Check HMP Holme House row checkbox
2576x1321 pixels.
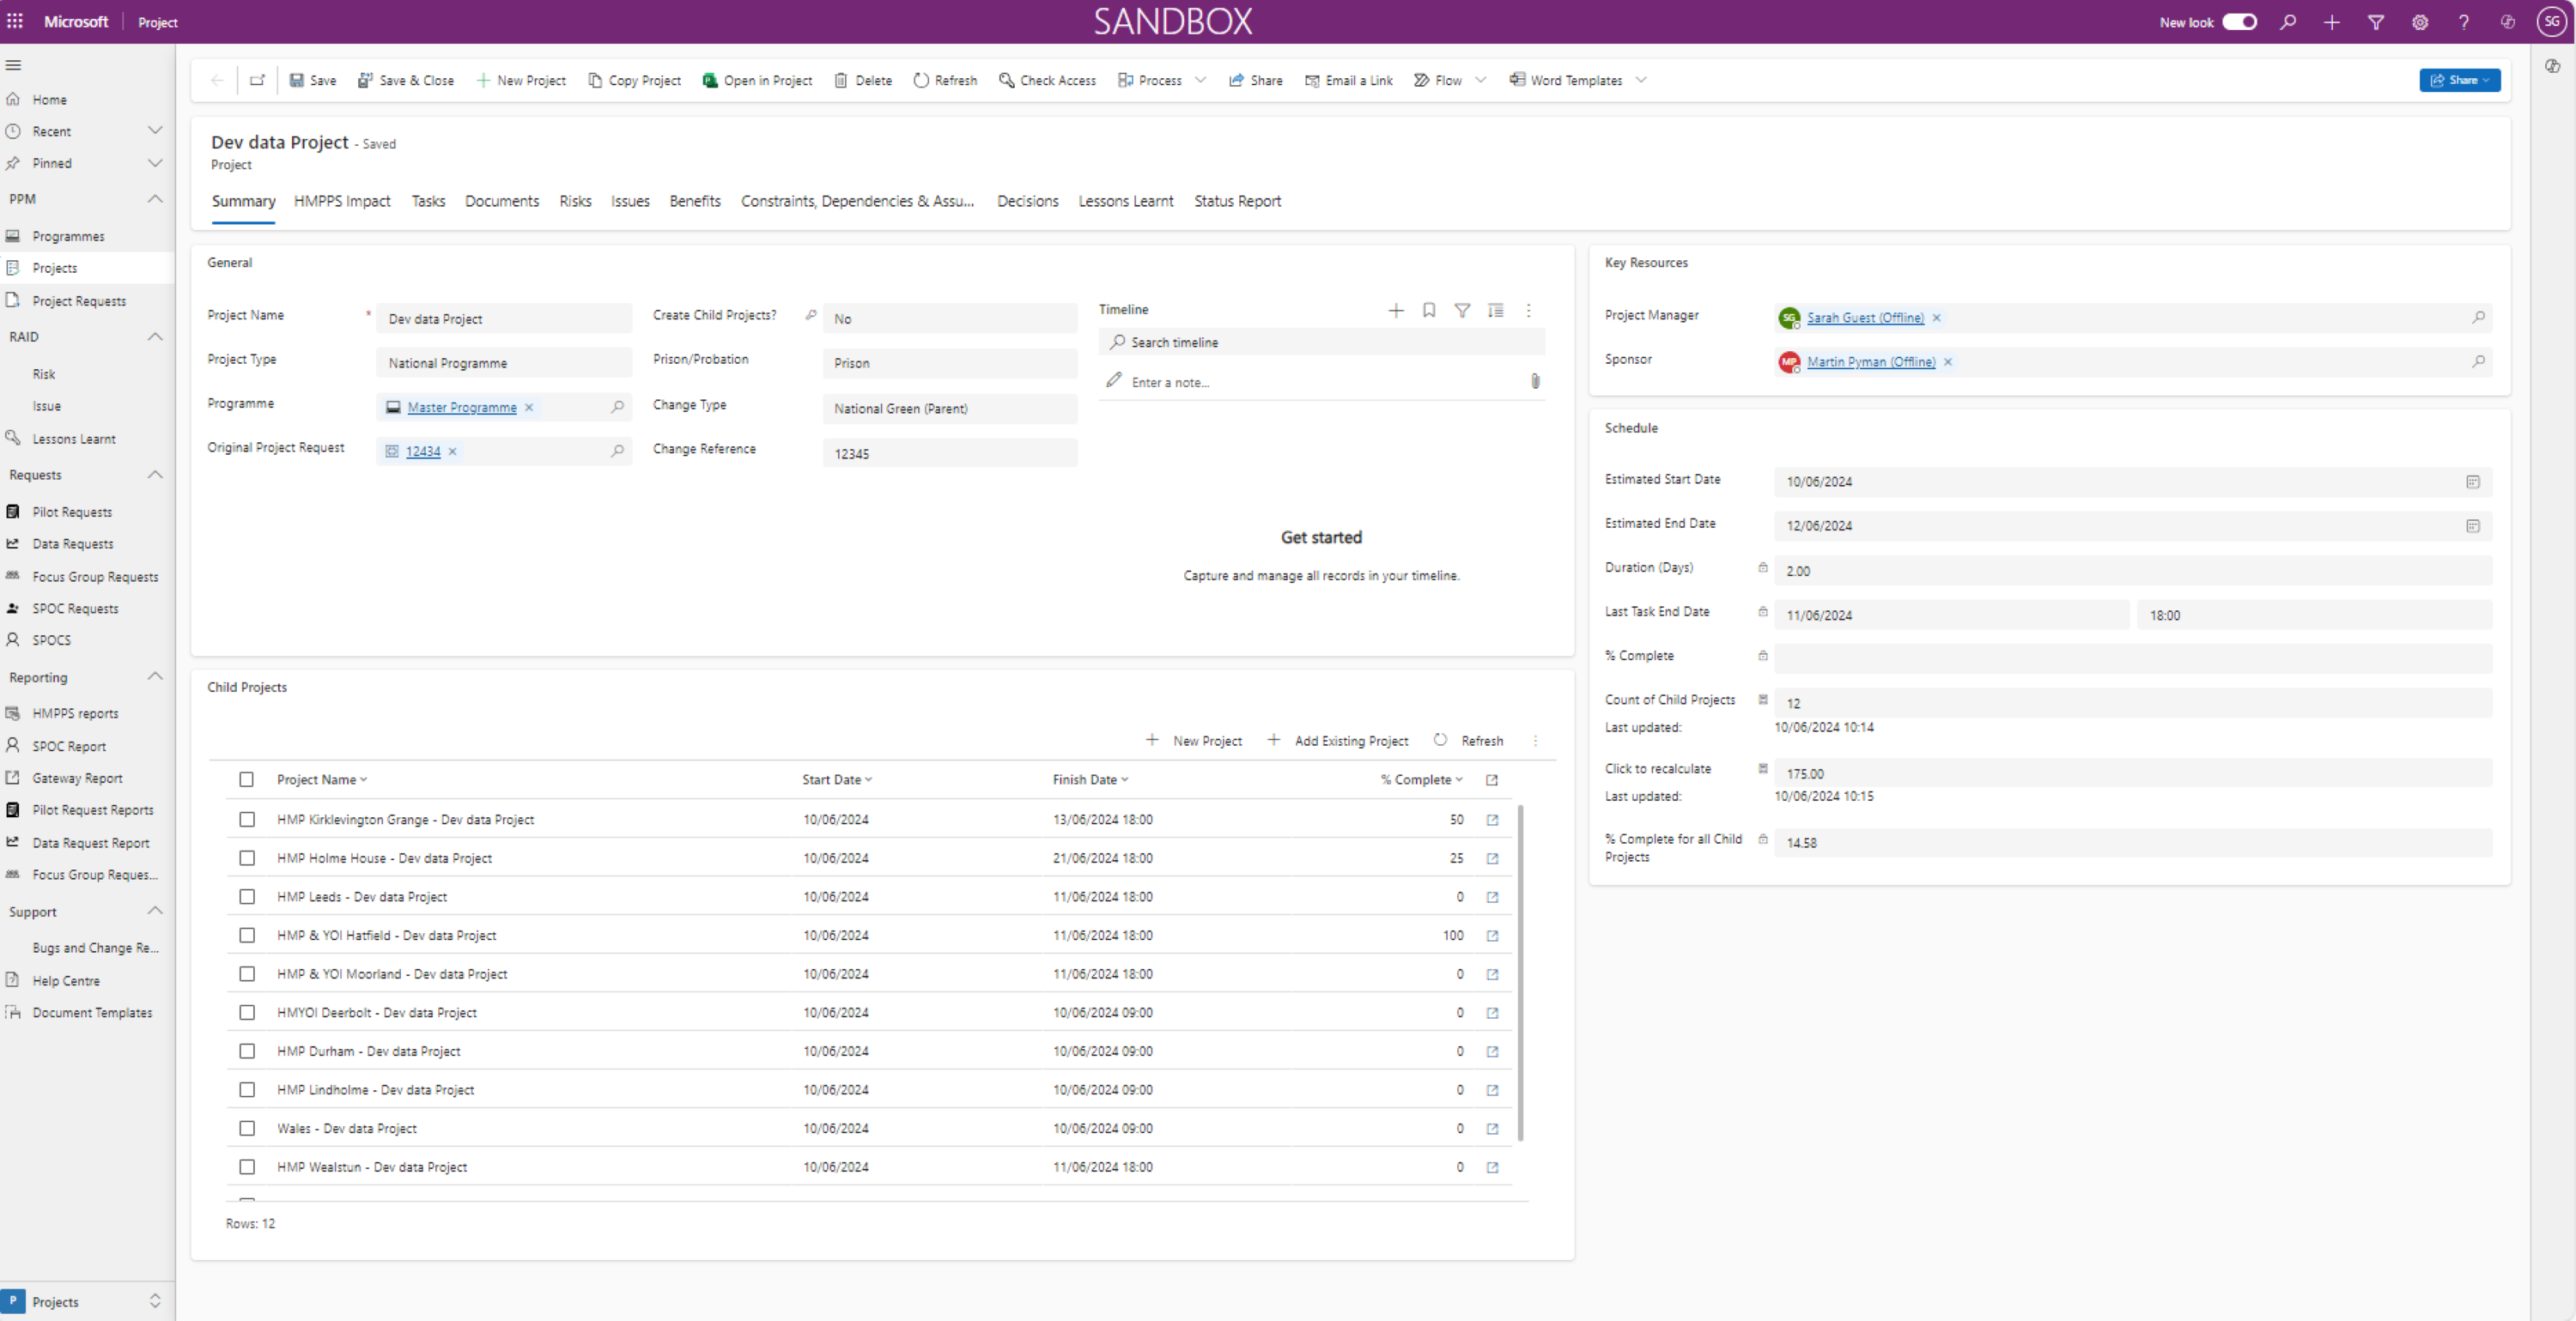[x=246, y=858]
